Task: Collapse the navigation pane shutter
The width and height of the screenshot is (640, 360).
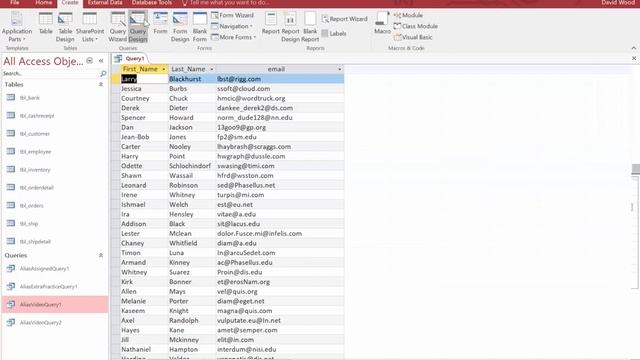Action: click(x=101, y=61)
